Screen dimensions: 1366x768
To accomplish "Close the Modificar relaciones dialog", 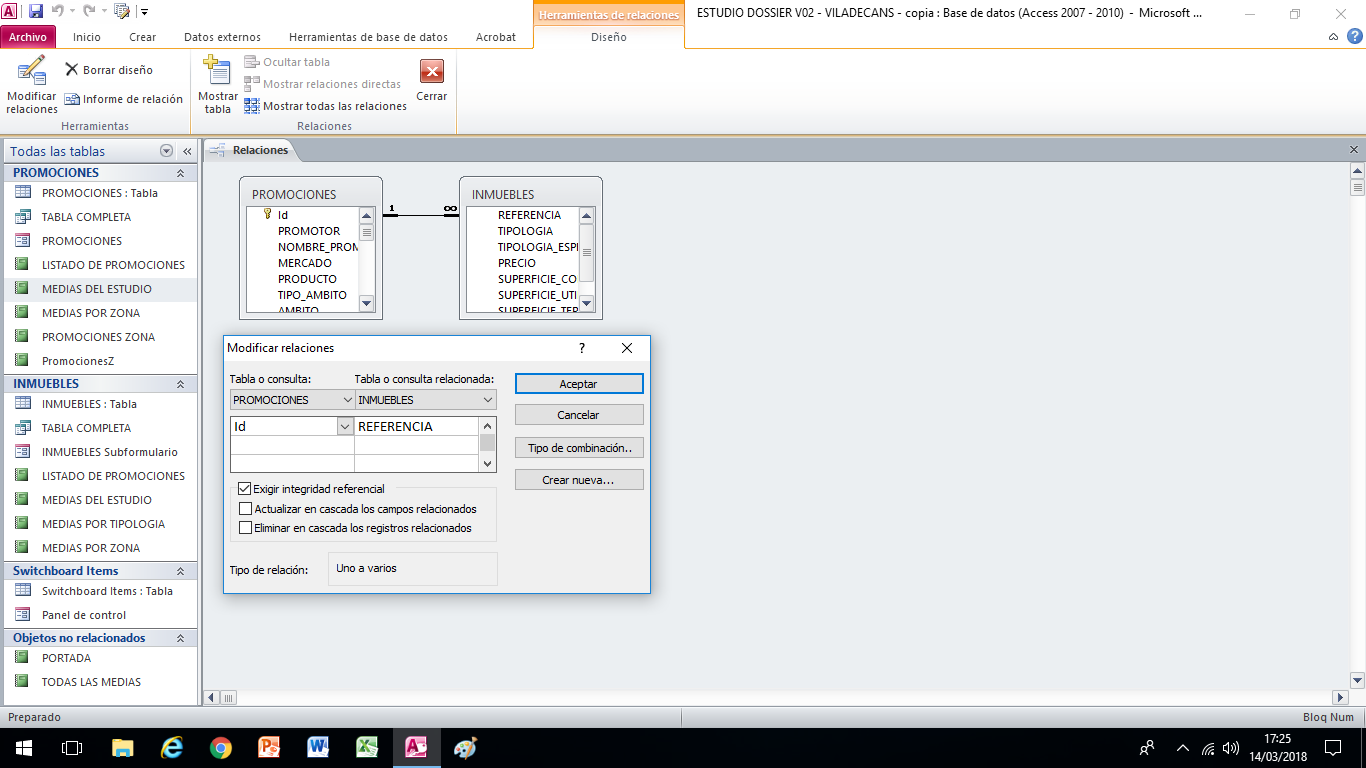I will coord(627,348).
